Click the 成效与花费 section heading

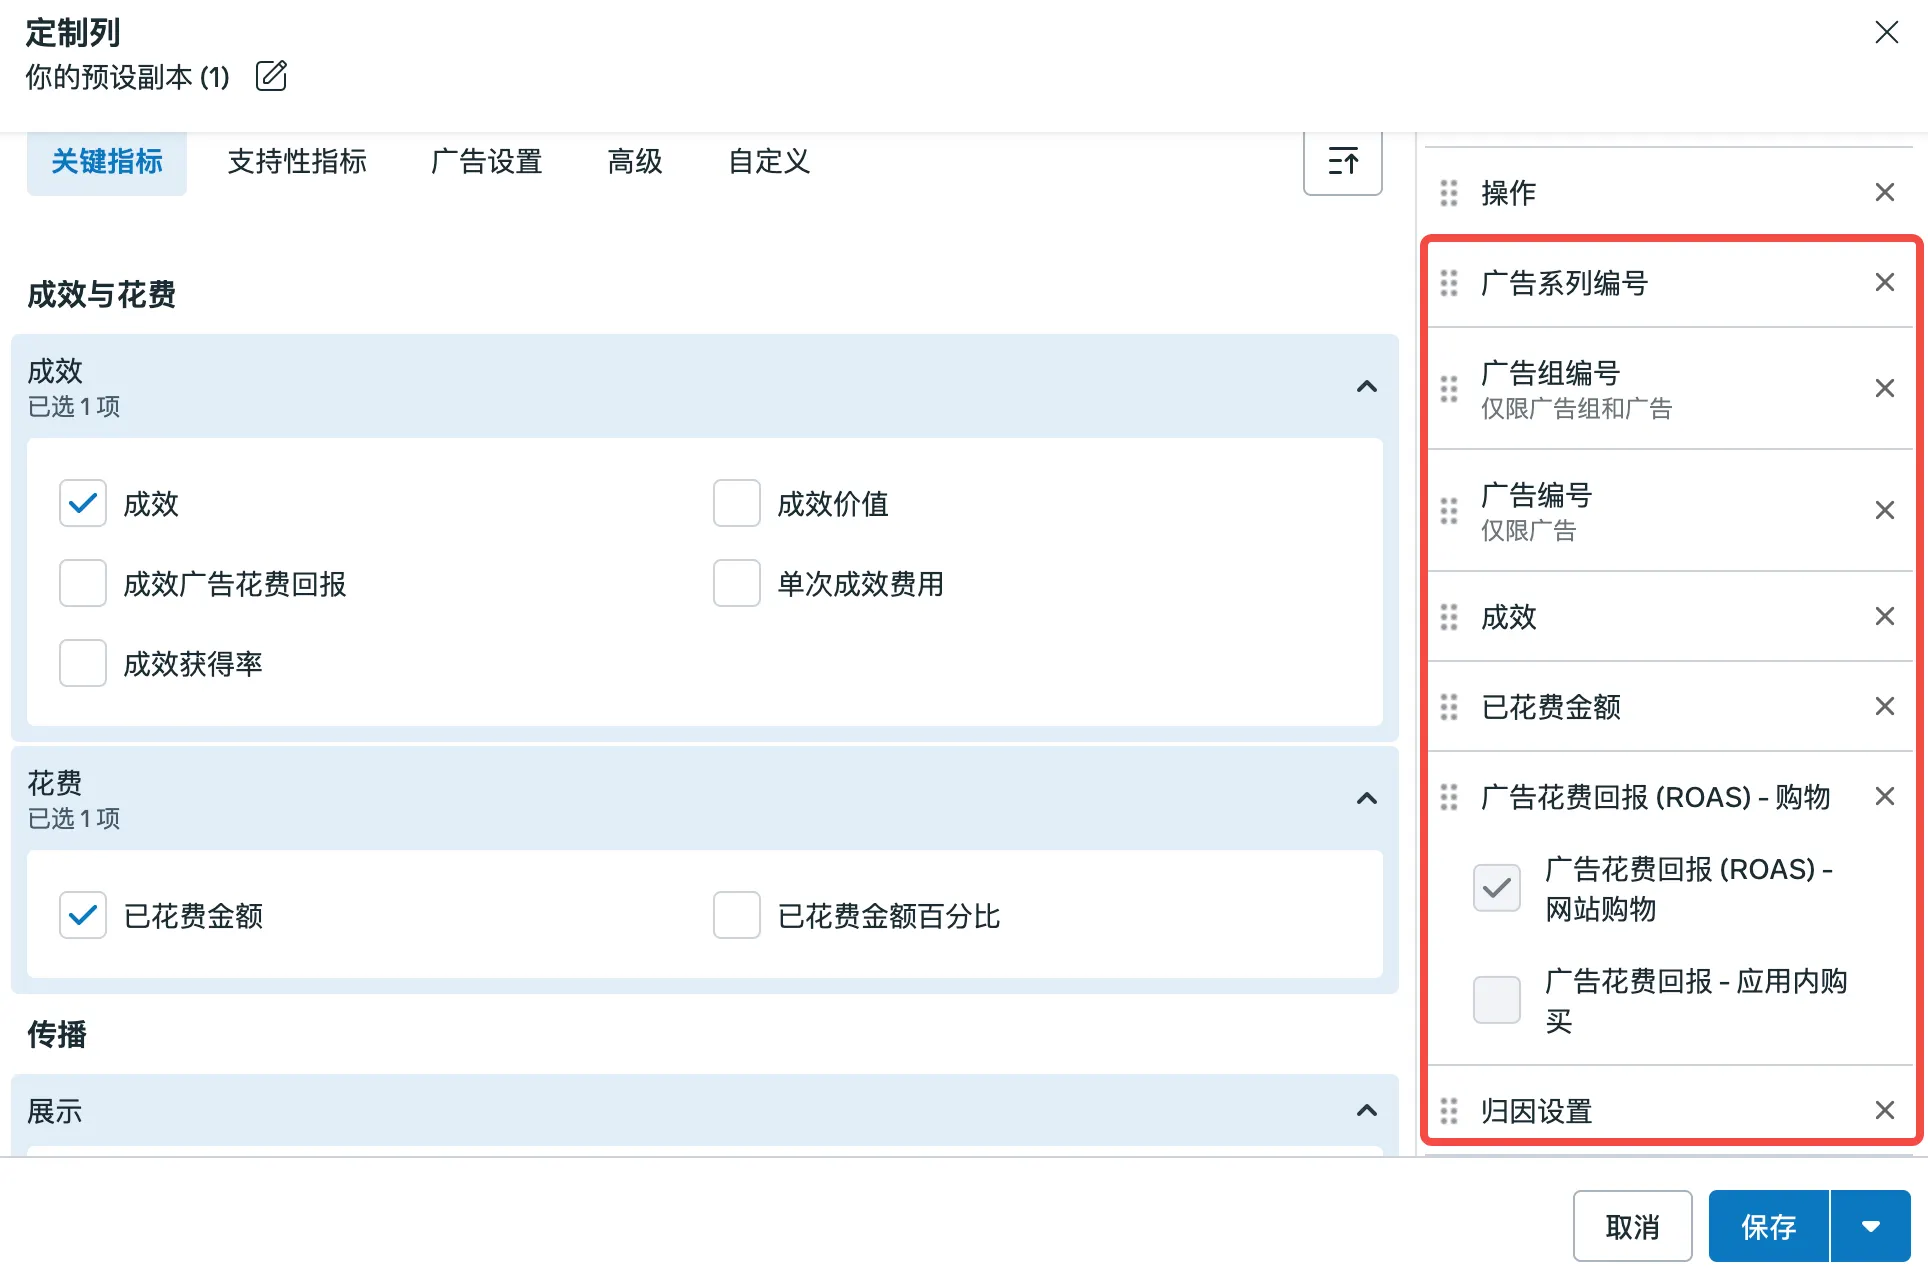[101, 294]
